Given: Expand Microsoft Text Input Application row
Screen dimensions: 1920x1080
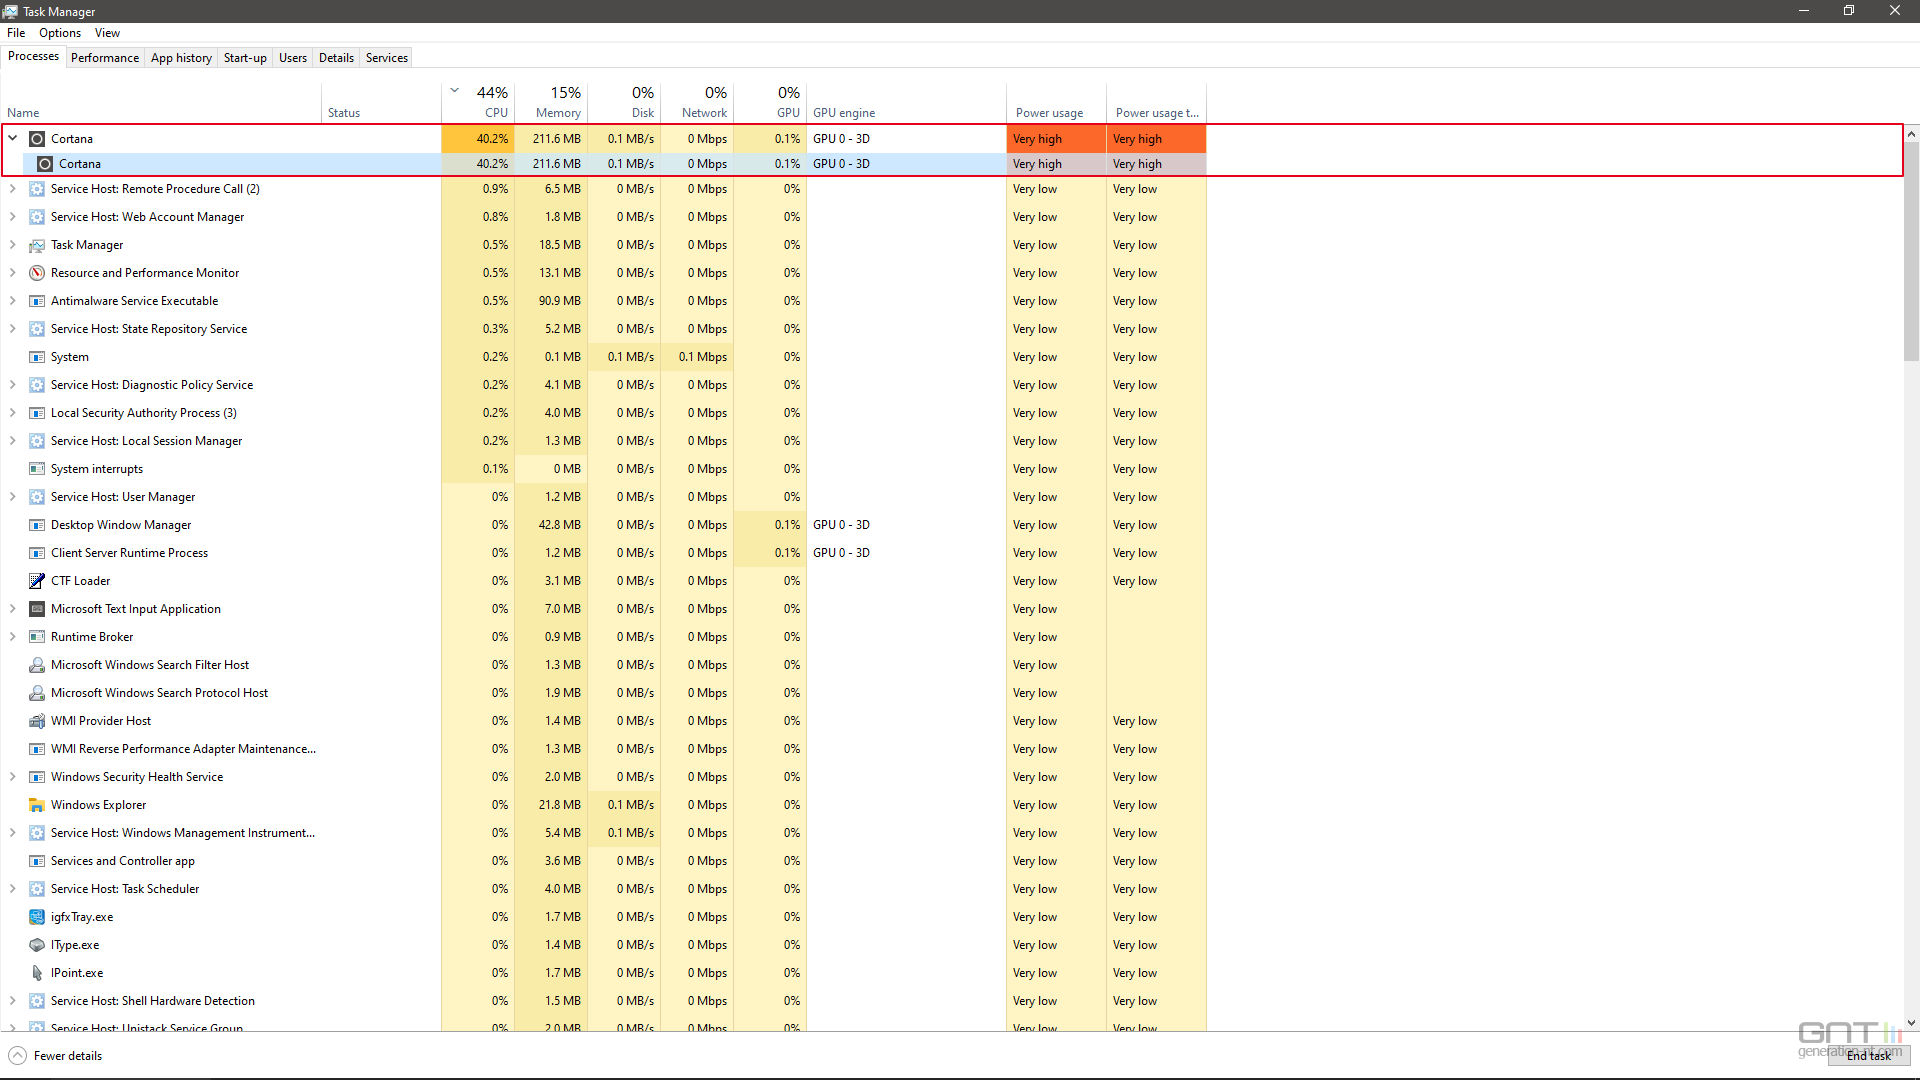Looking at the screenshot, I should pos(13,609).
